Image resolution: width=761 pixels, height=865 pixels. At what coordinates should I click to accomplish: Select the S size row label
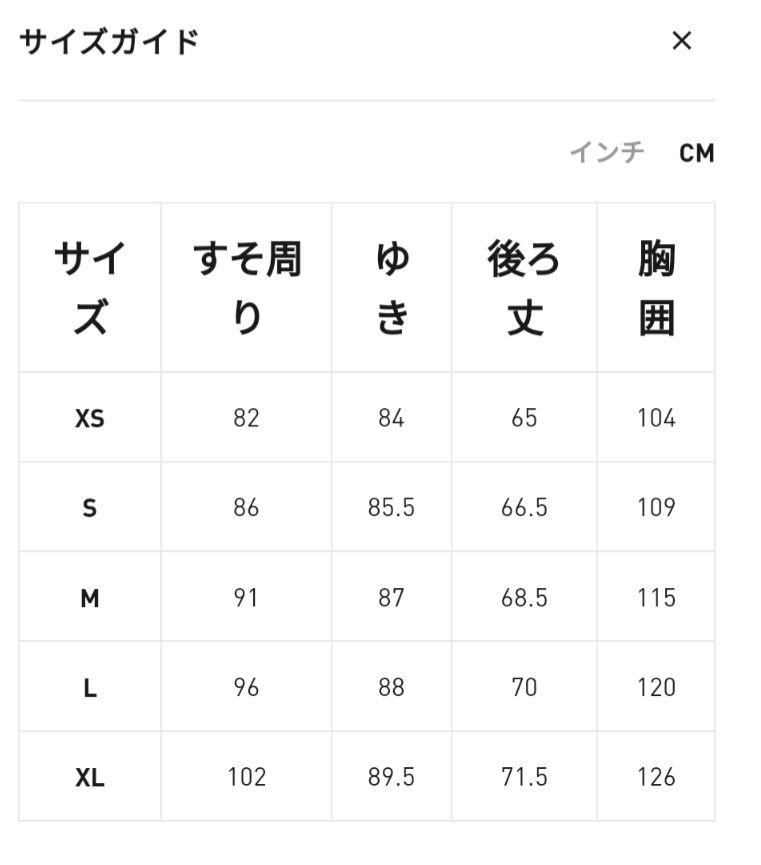click(x=90, y=508)
